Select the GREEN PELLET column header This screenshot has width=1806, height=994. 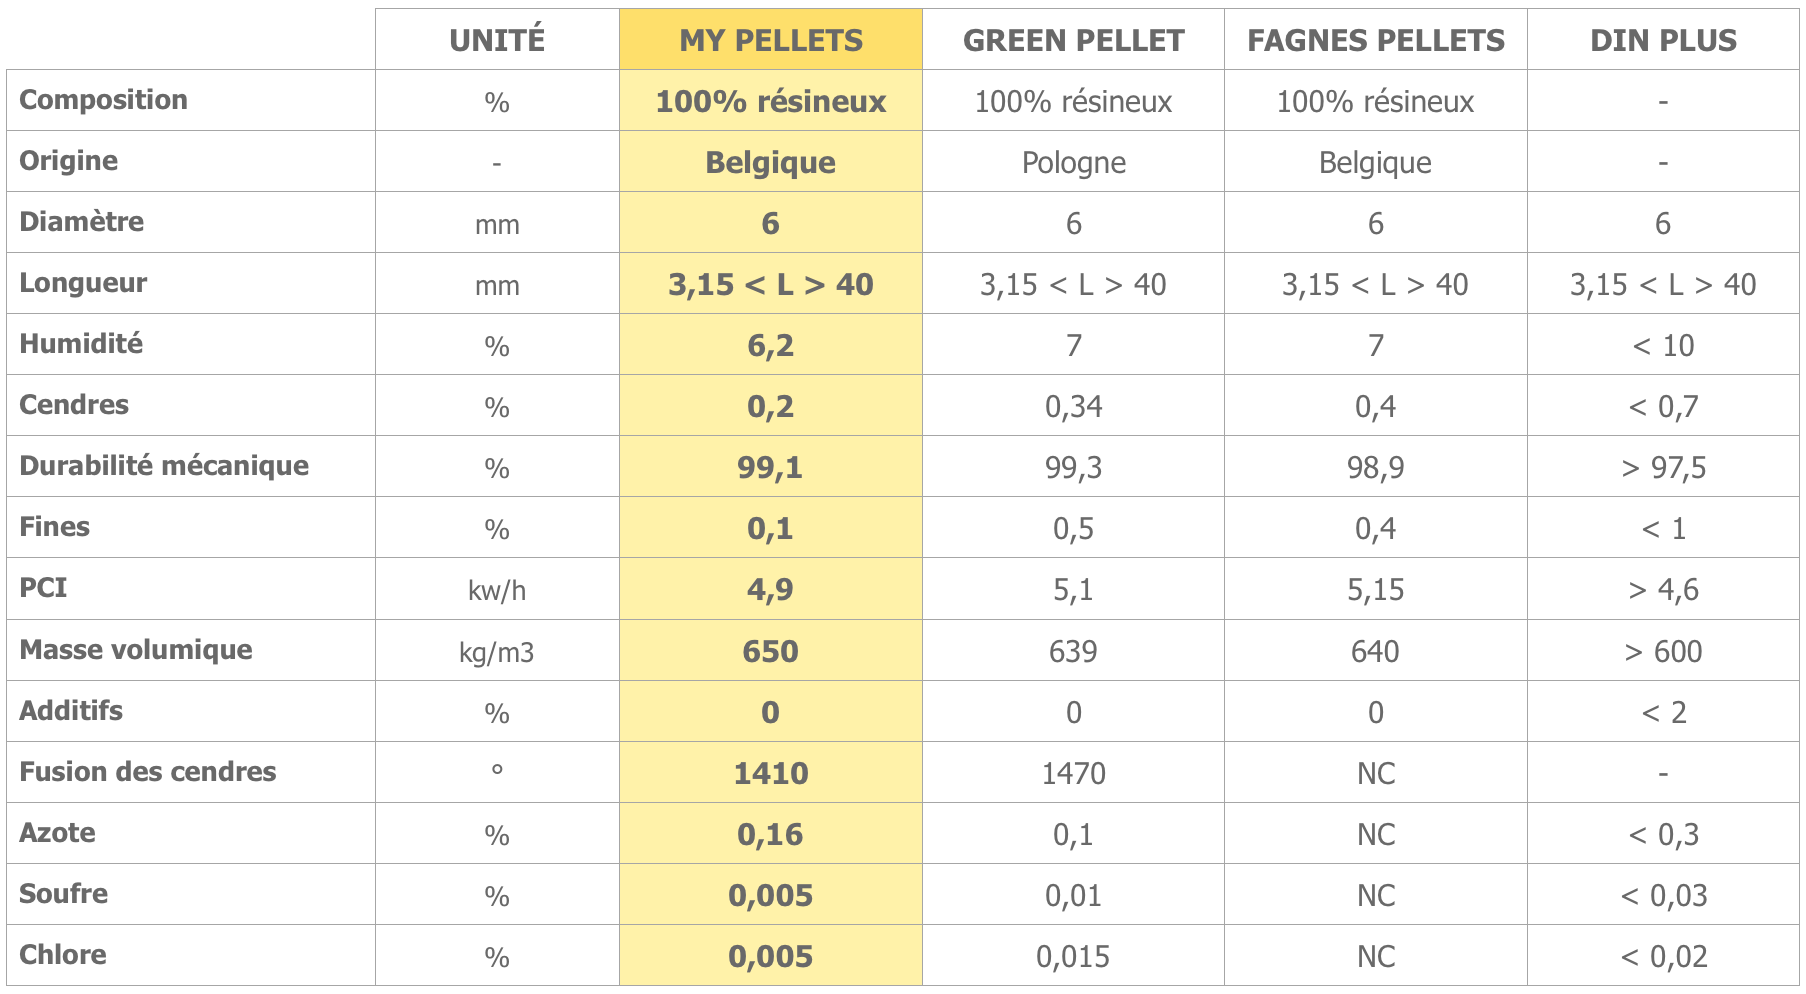tap(1073, 40)
